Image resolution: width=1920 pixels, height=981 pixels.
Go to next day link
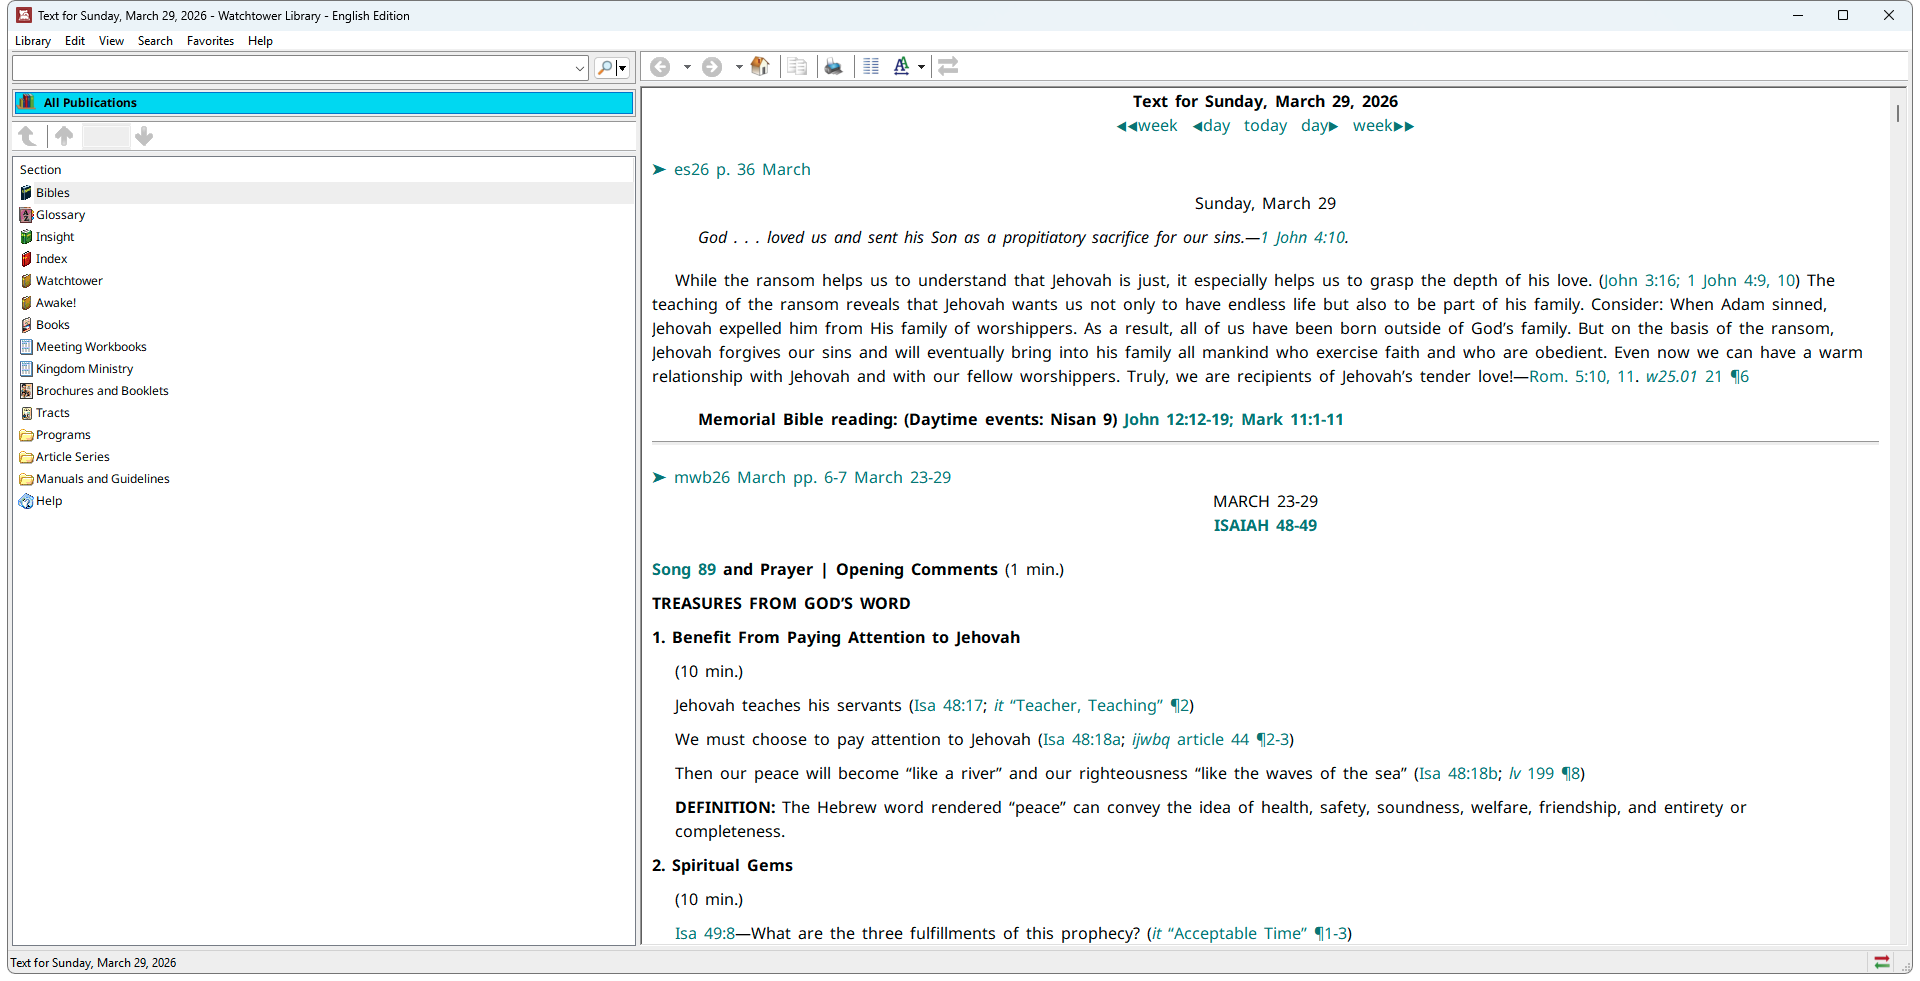[1318, 126]
